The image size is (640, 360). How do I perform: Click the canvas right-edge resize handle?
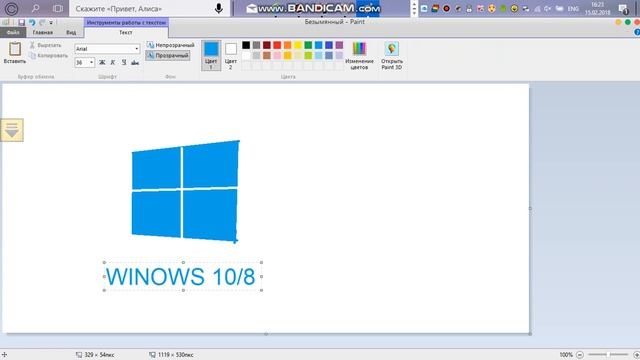pos(530,209)
